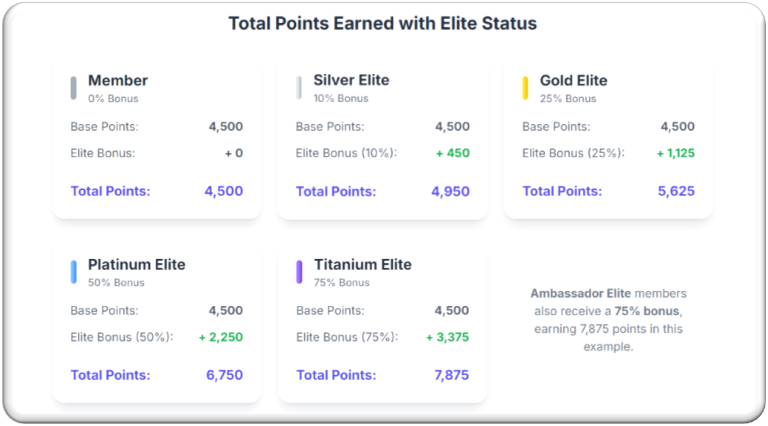
Task: Click Member total points value 4,500
Action: (x=223, y=191)
